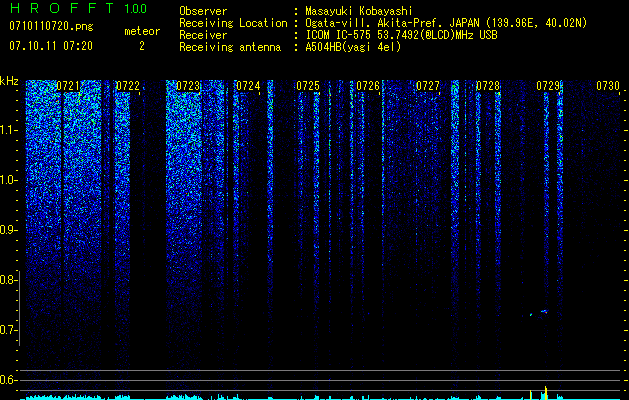Click the 0729 time marker

coord(548,86)
